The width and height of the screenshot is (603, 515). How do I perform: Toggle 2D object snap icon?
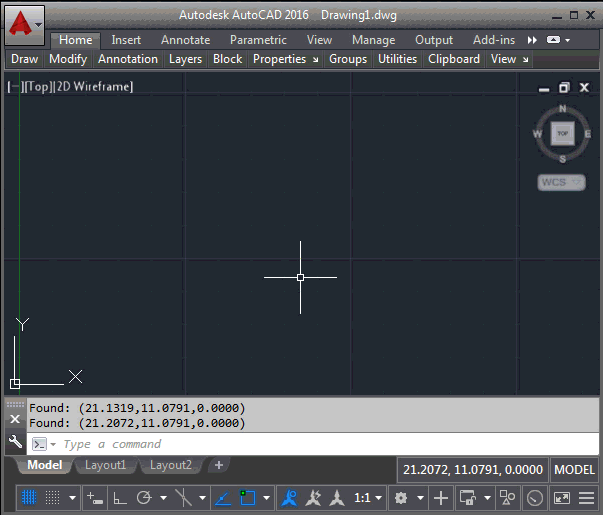(248, 498)
